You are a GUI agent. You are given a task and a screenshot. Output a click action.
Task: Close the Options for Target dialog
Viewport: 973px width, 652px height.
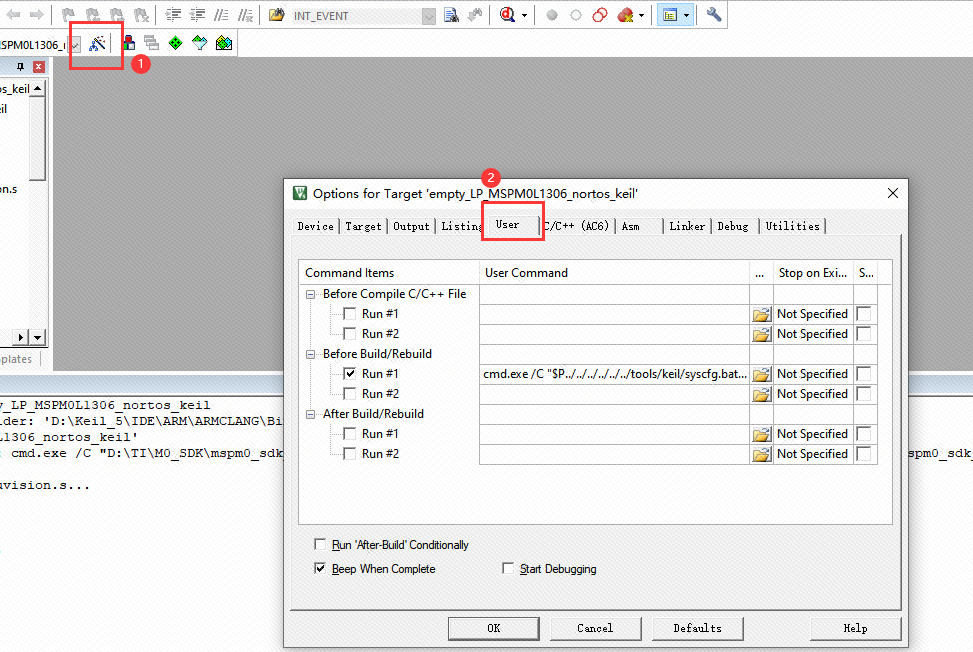point(892,193)
